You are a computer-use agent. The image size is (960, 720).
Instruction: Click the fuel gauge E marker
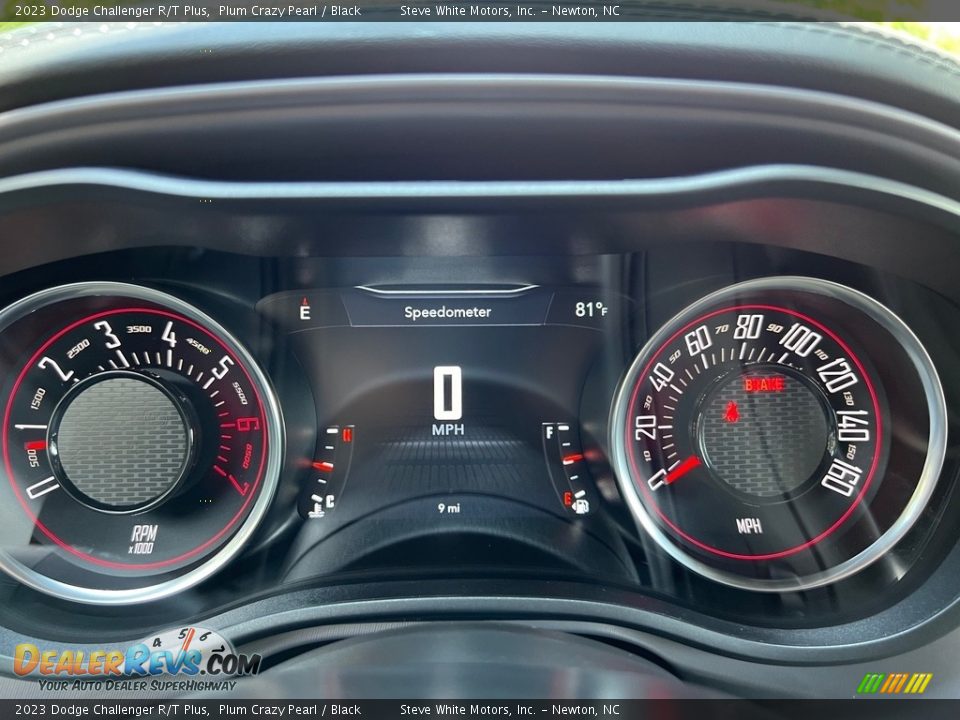567,499
